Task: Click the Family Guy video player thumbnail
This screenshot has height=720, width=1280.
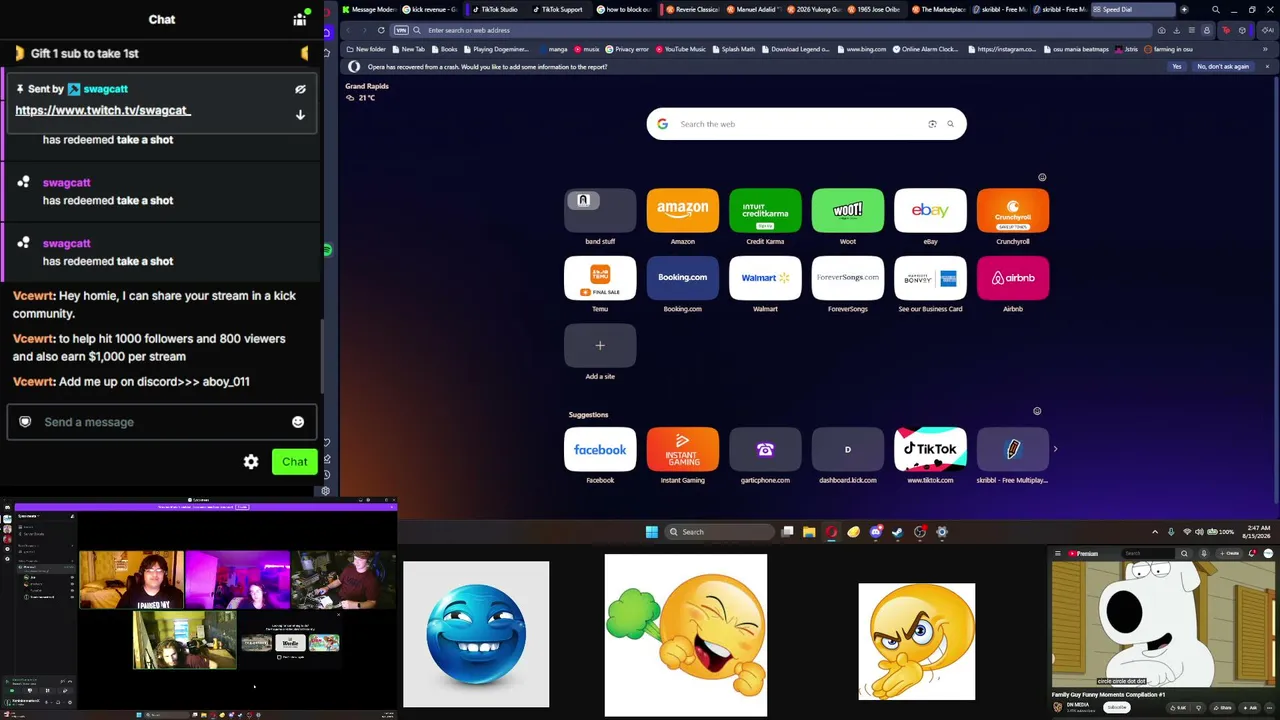Action: coord(1165,624)
